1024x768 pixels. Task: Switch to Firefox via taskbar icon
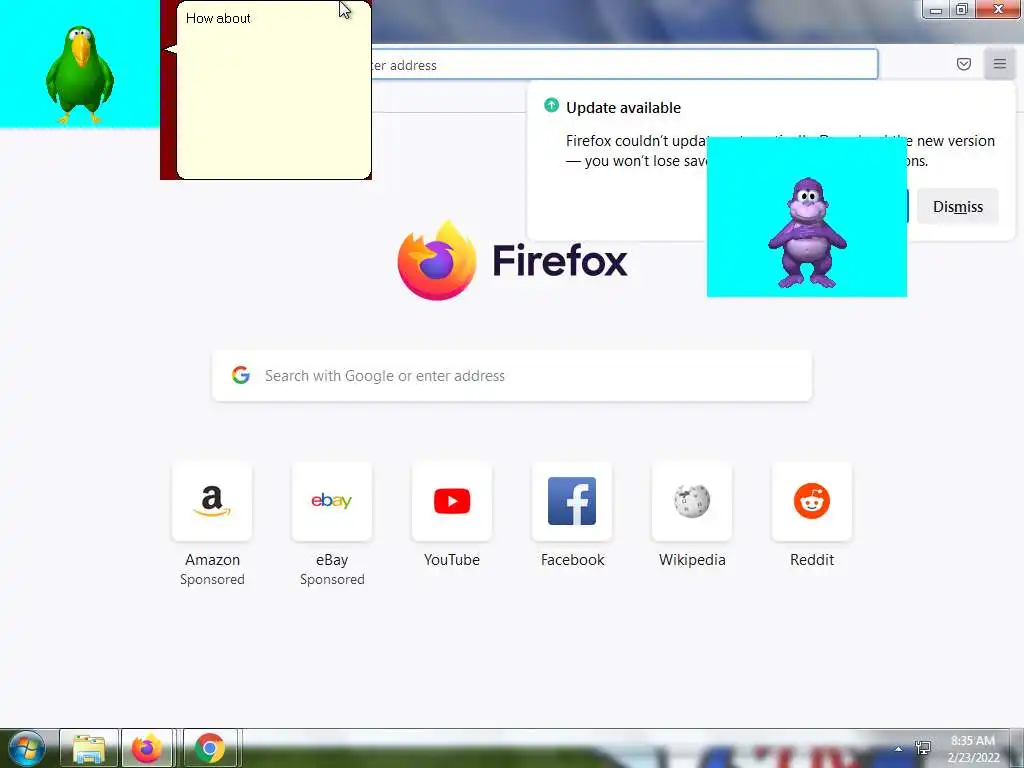click(147, 748)
